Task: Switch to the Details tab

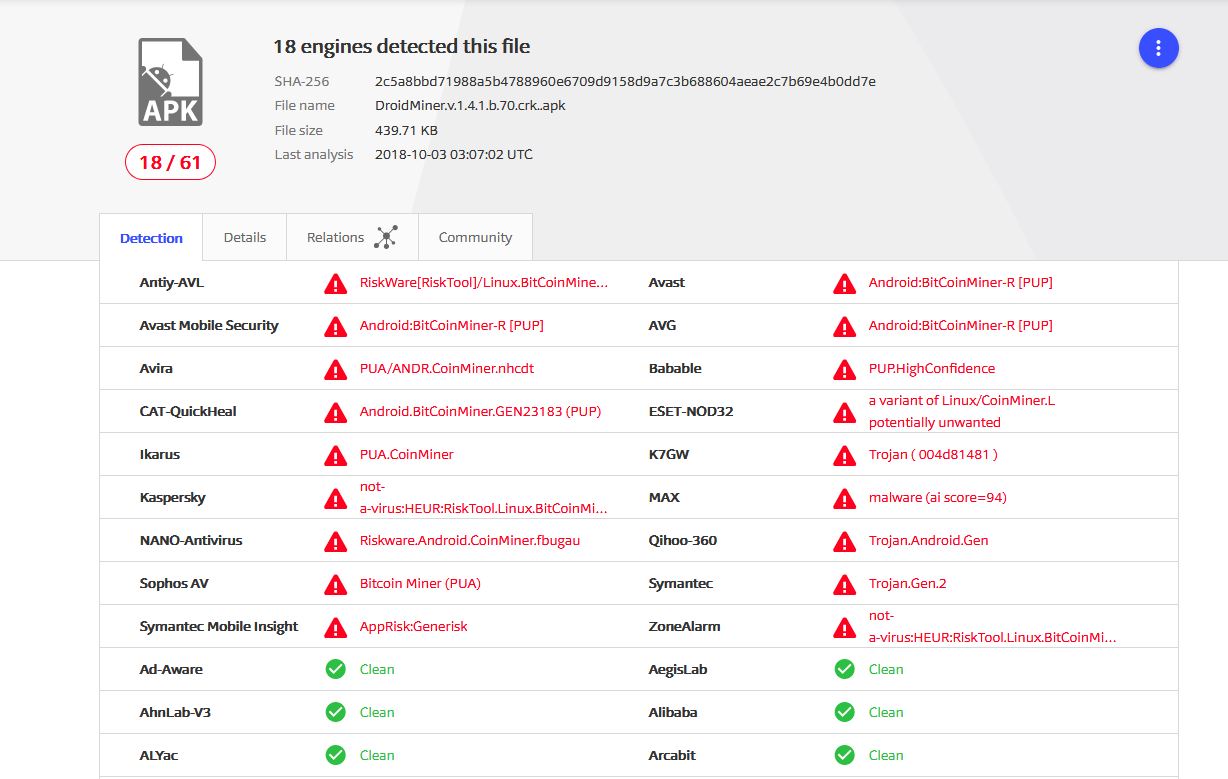Action: [245, 237]
